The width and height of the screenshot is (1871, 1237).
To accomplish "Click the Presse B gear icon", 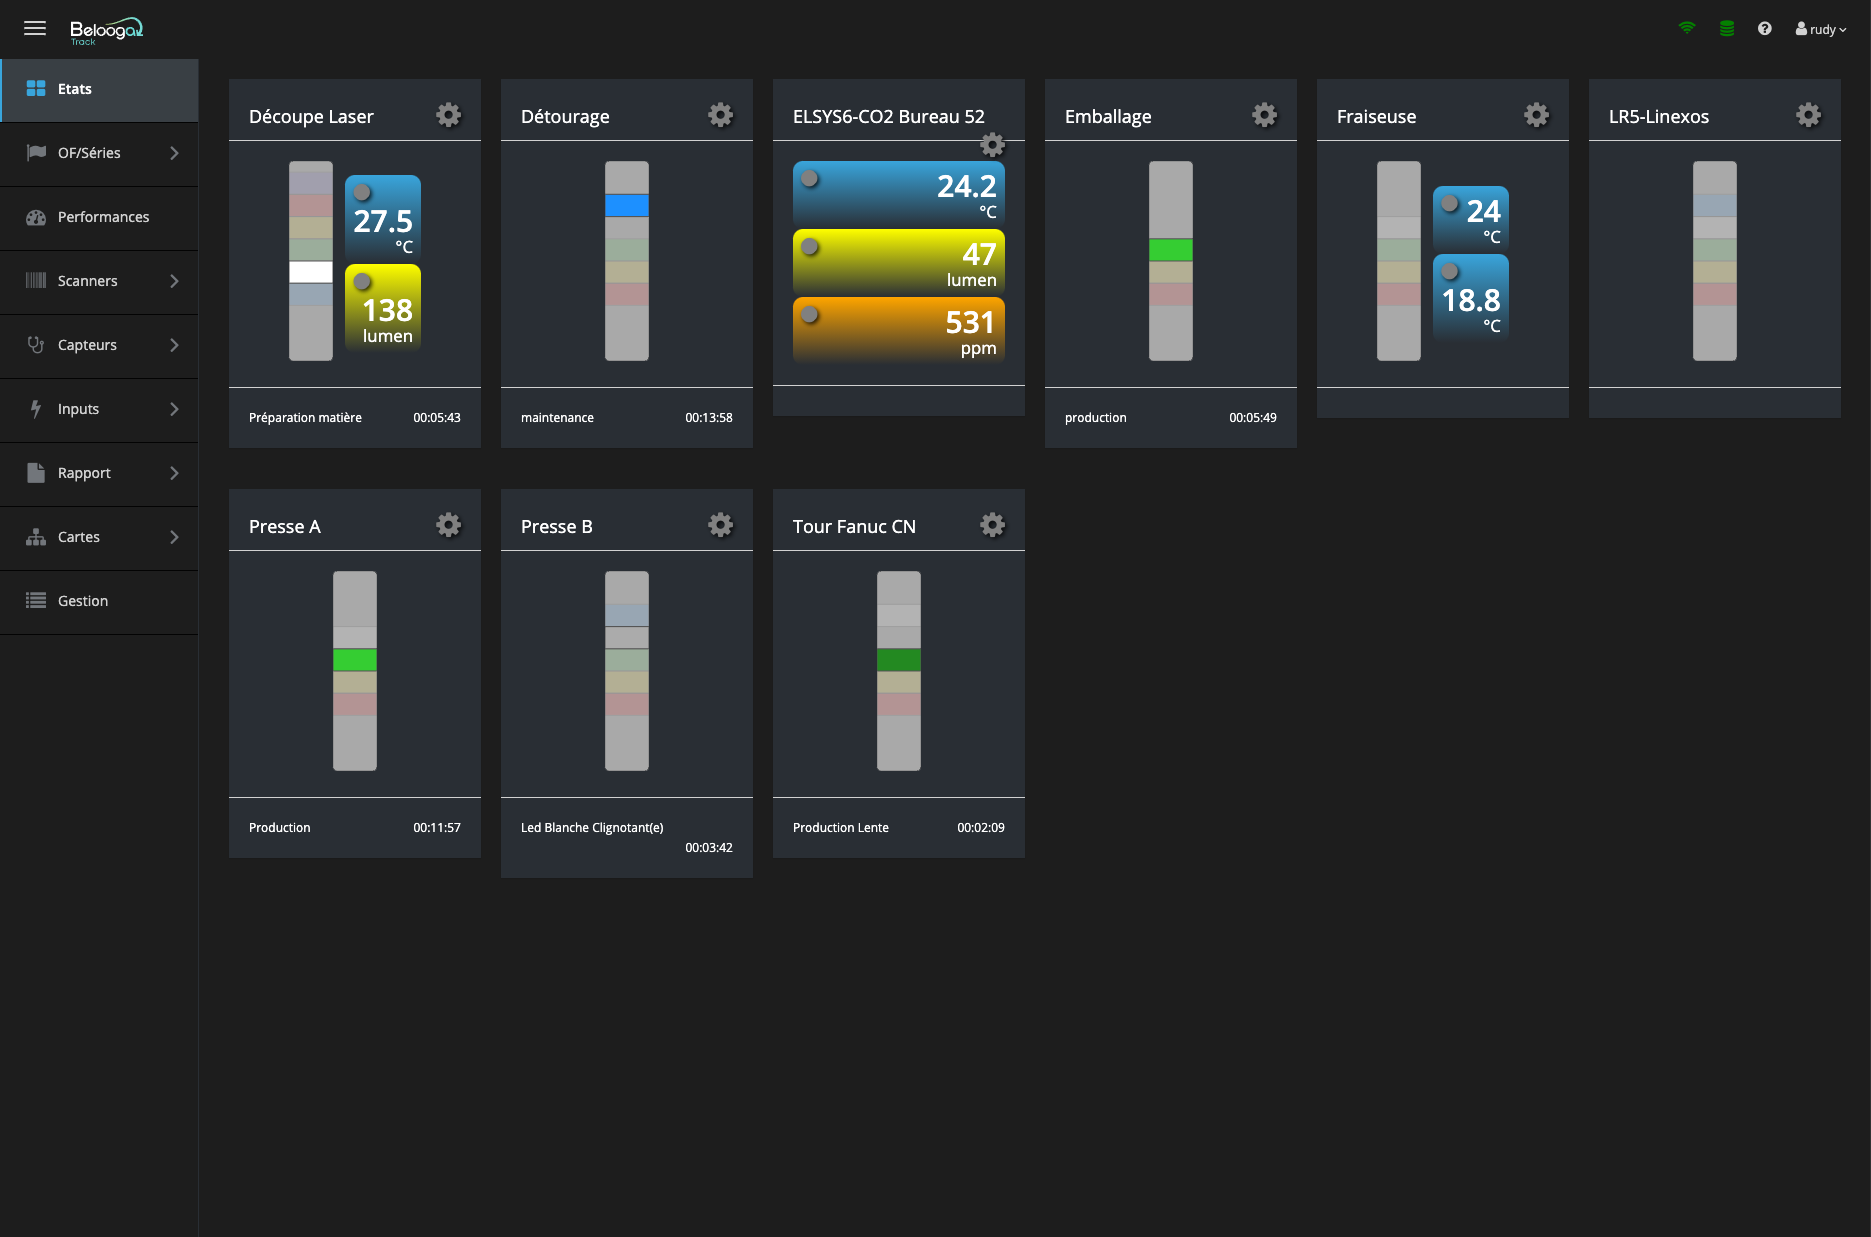I will click(720, 525).
